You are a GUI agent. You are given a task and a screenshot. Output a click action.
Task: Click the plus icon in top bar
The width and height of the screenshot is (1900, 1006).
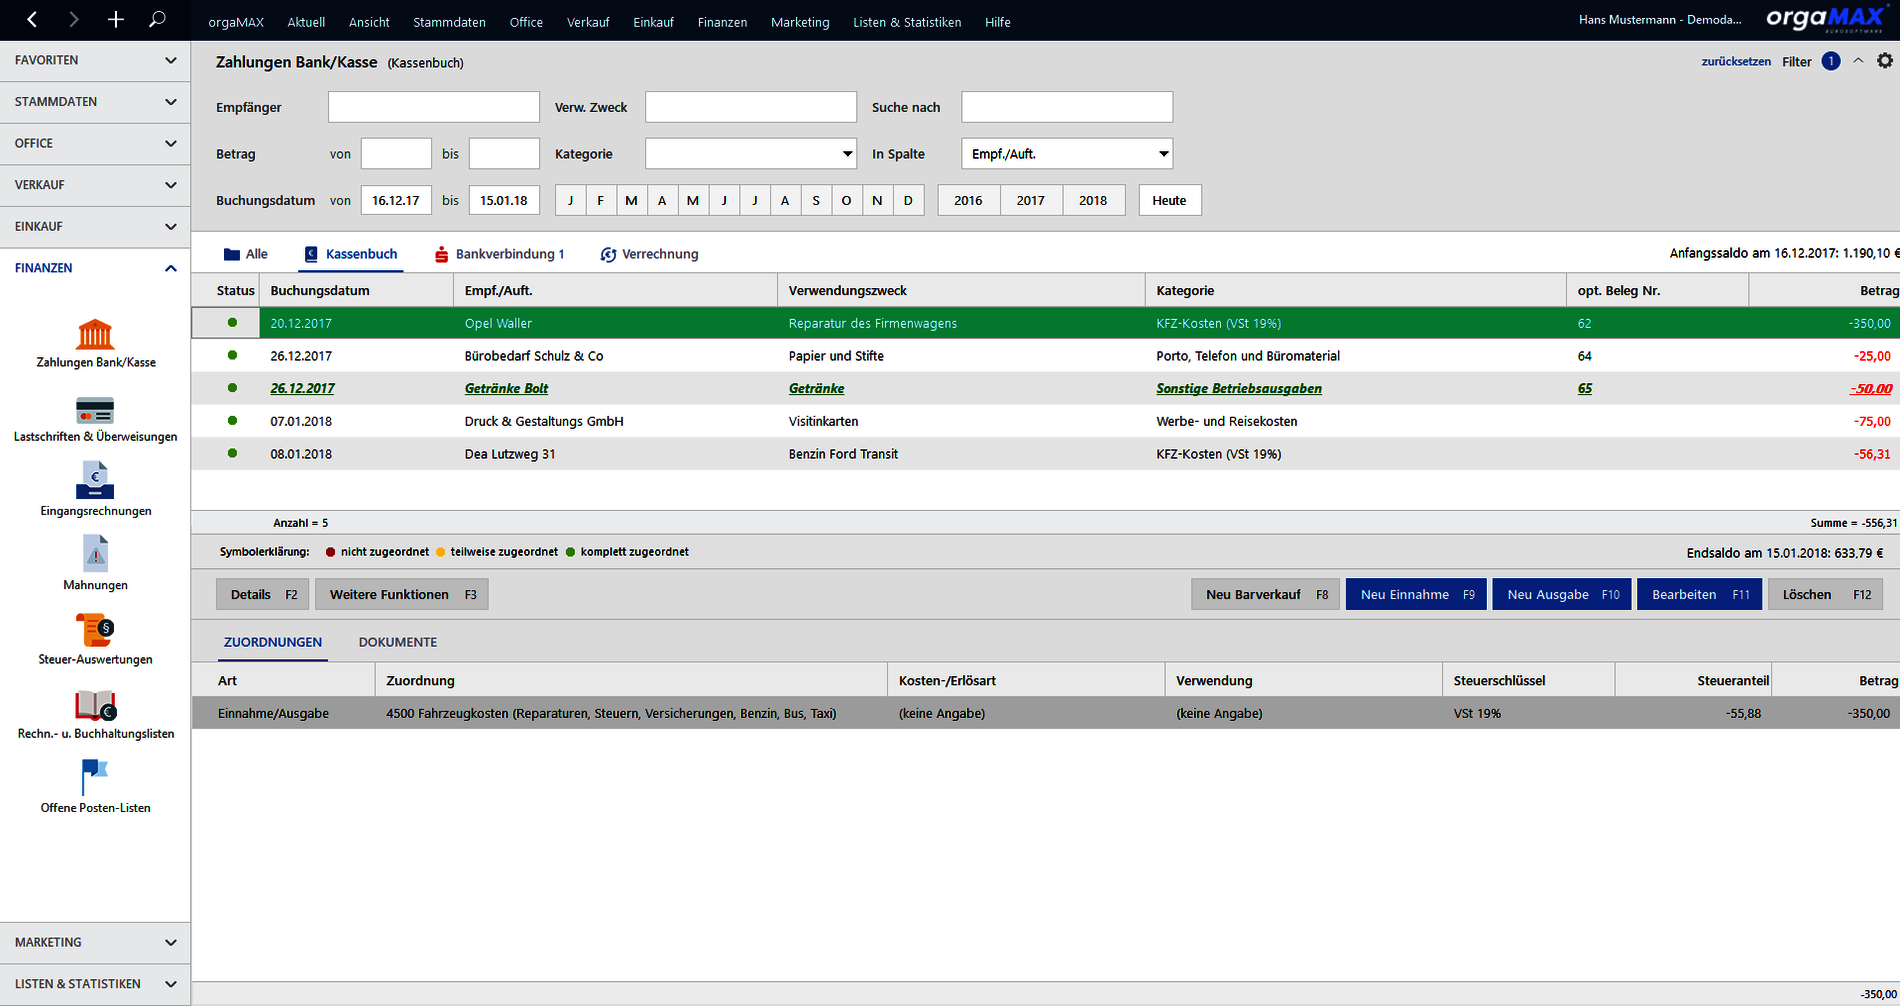point(116,20)
